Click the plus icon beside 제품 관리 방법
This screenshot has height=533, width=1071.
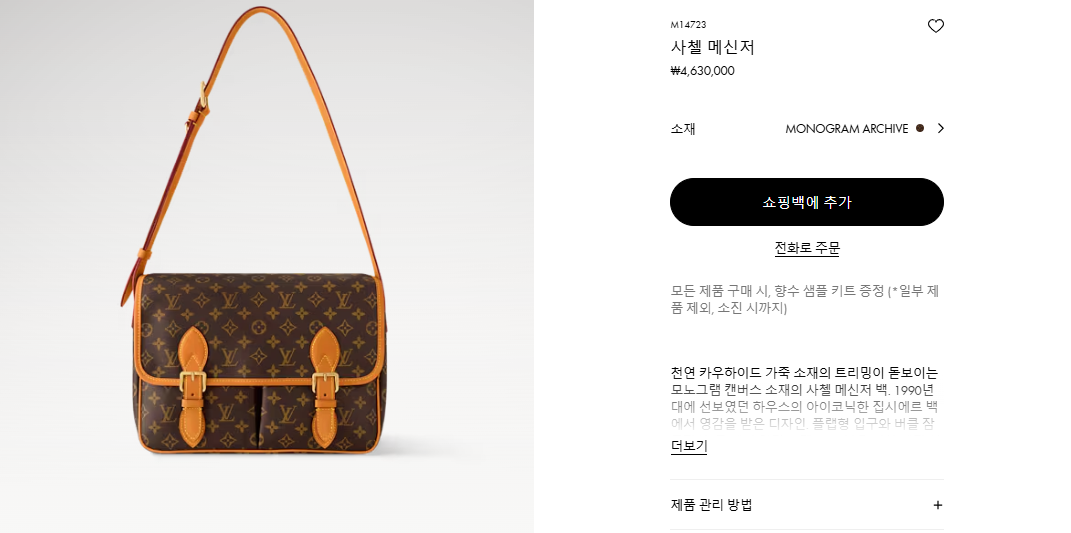point(937,505)
